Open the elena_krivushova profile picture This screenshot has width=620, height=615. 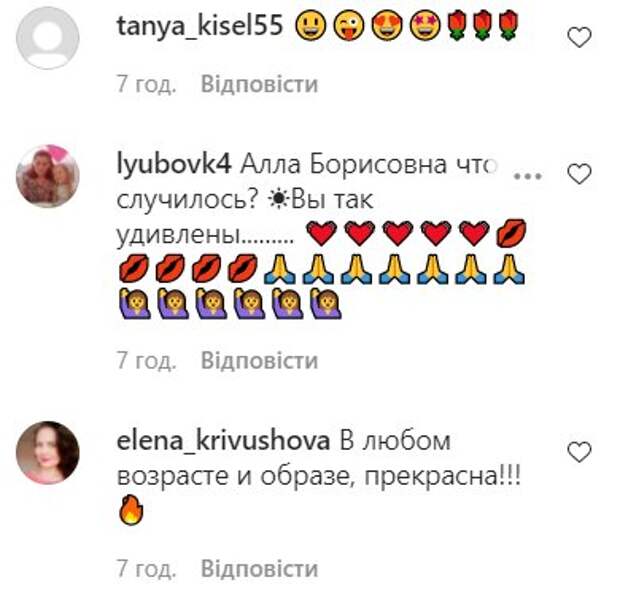[x=47, y=453]
